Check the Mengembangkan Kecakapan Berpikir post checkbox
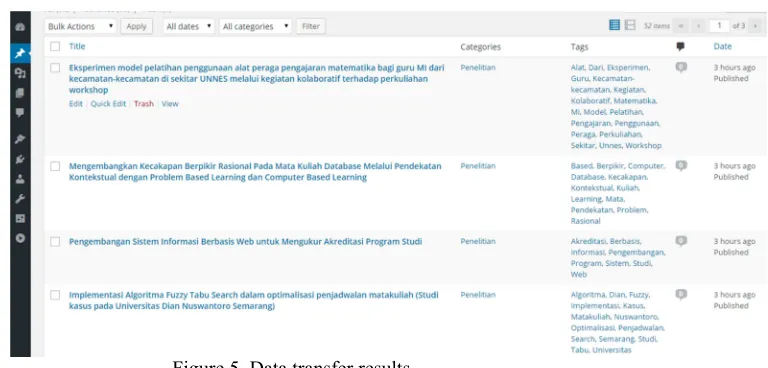The width and height of the screenshot is (768, 368). (55, 166)
